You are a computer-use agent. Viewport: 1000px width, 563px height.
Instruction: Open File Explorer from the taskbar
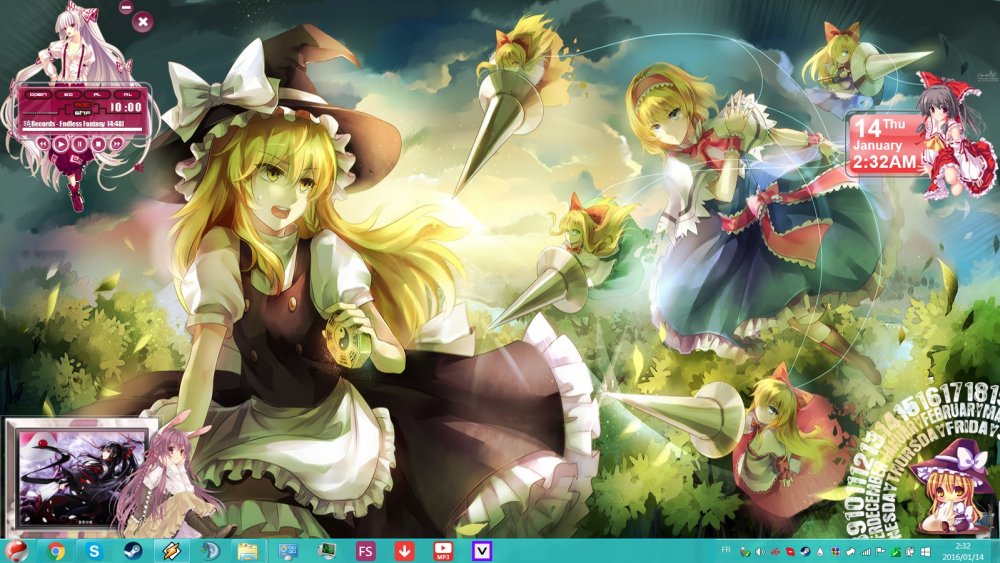click(247, 551)
